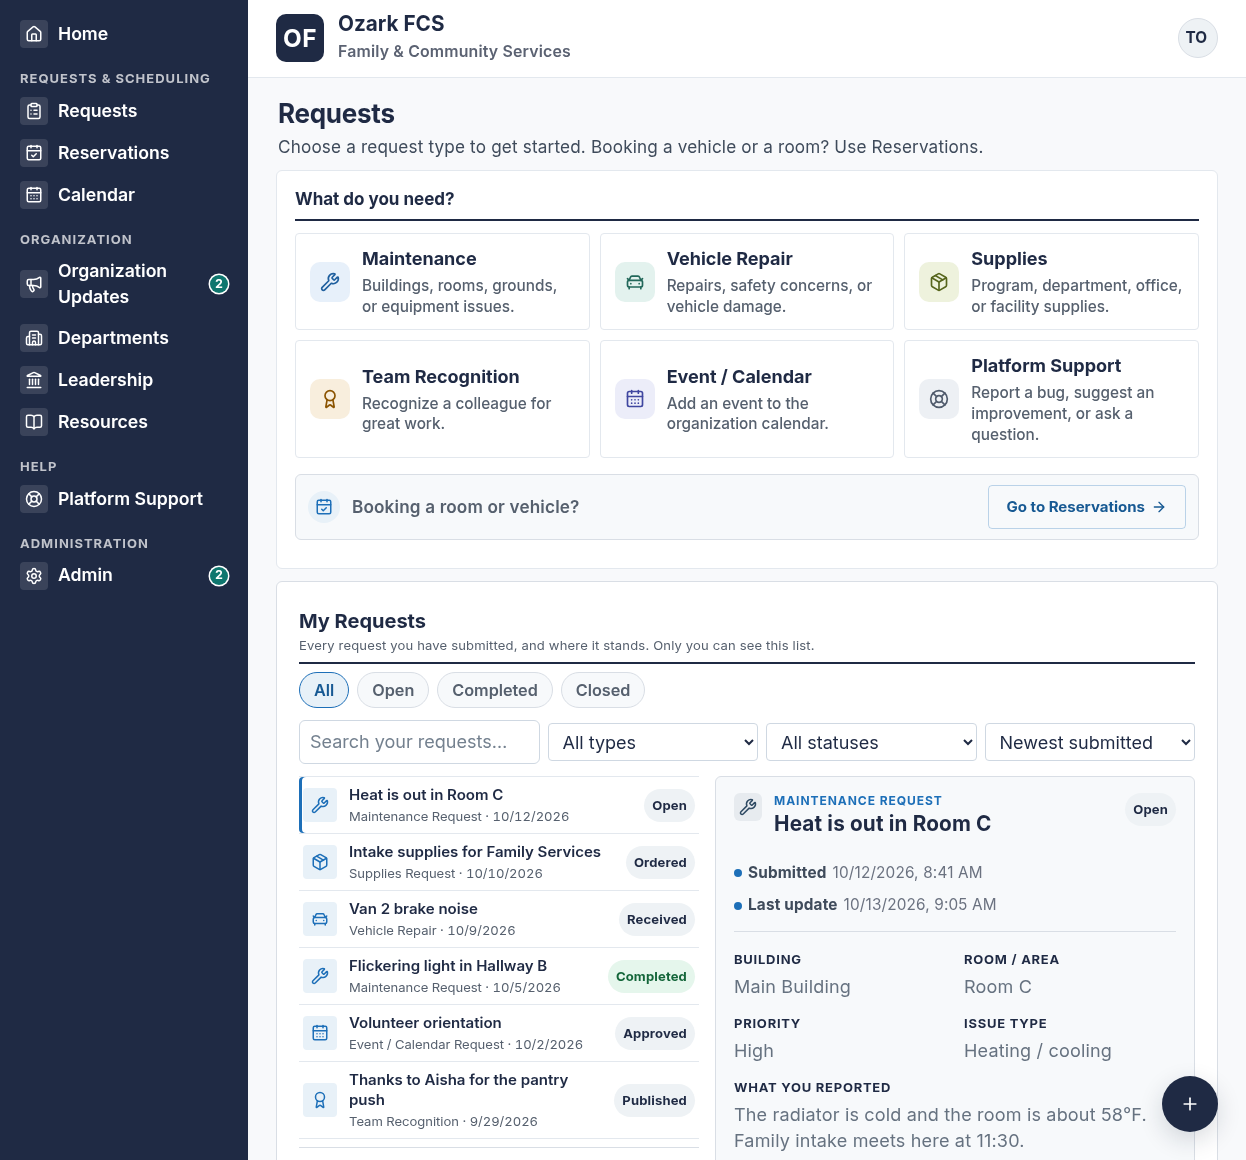Click car icon on Van 2 brake noise row
Image resolution: width=1246 pixels, height=1160 pixels.
320,919
